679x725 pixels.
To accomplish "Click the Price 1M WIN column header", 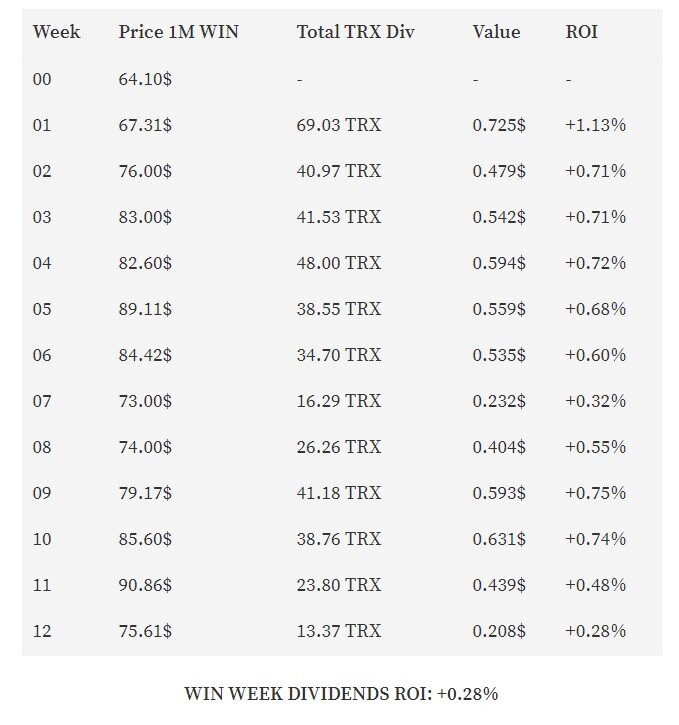I will point(178,32).
